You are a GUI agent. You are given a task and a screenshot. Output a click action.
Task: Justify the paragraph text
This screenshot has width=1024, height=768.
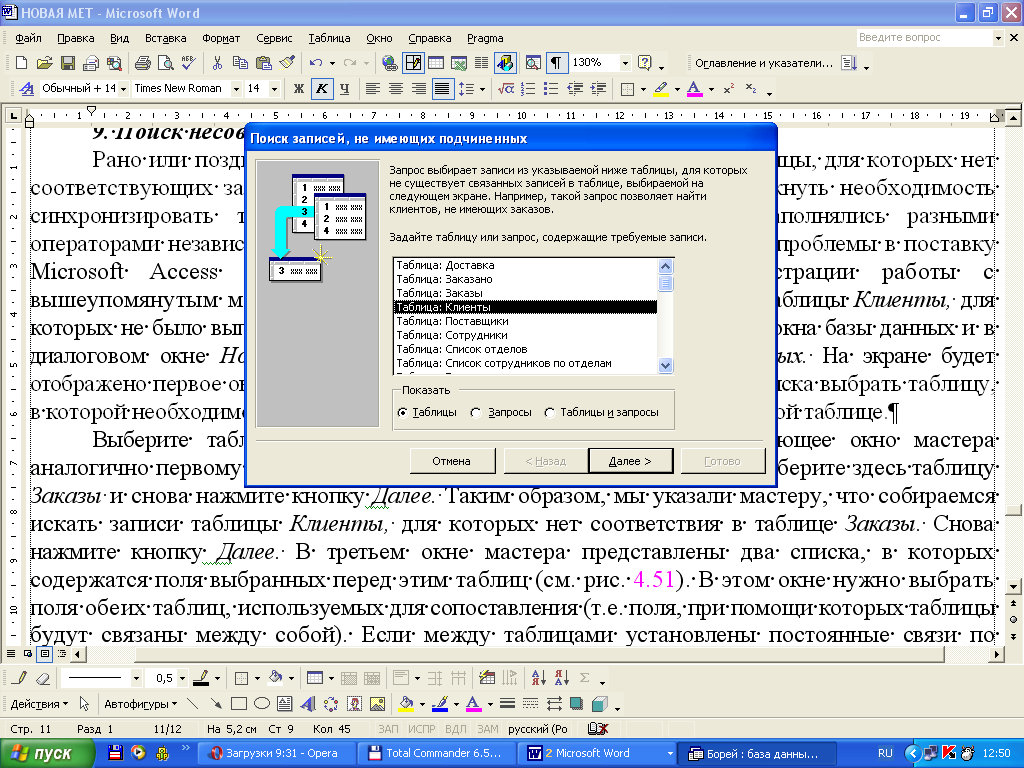tap(442, 88)
